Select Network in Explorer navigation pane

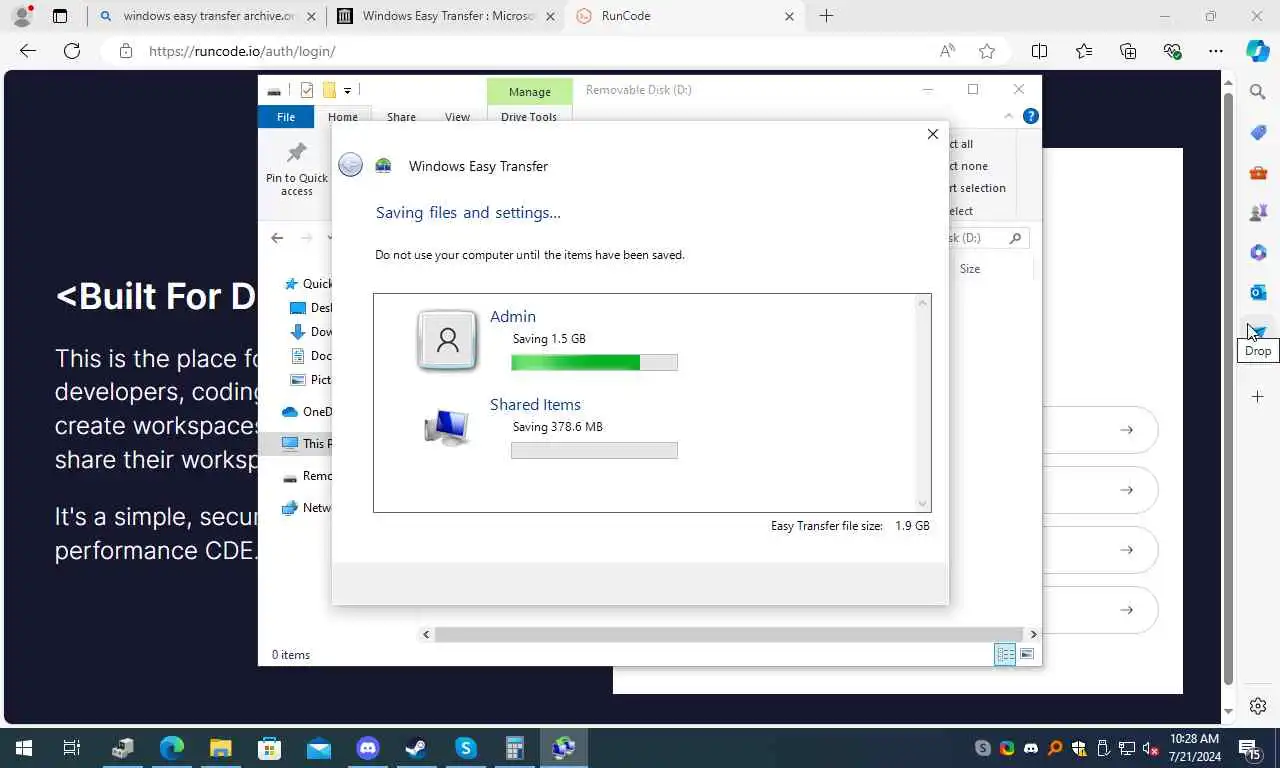click(306, 507)
